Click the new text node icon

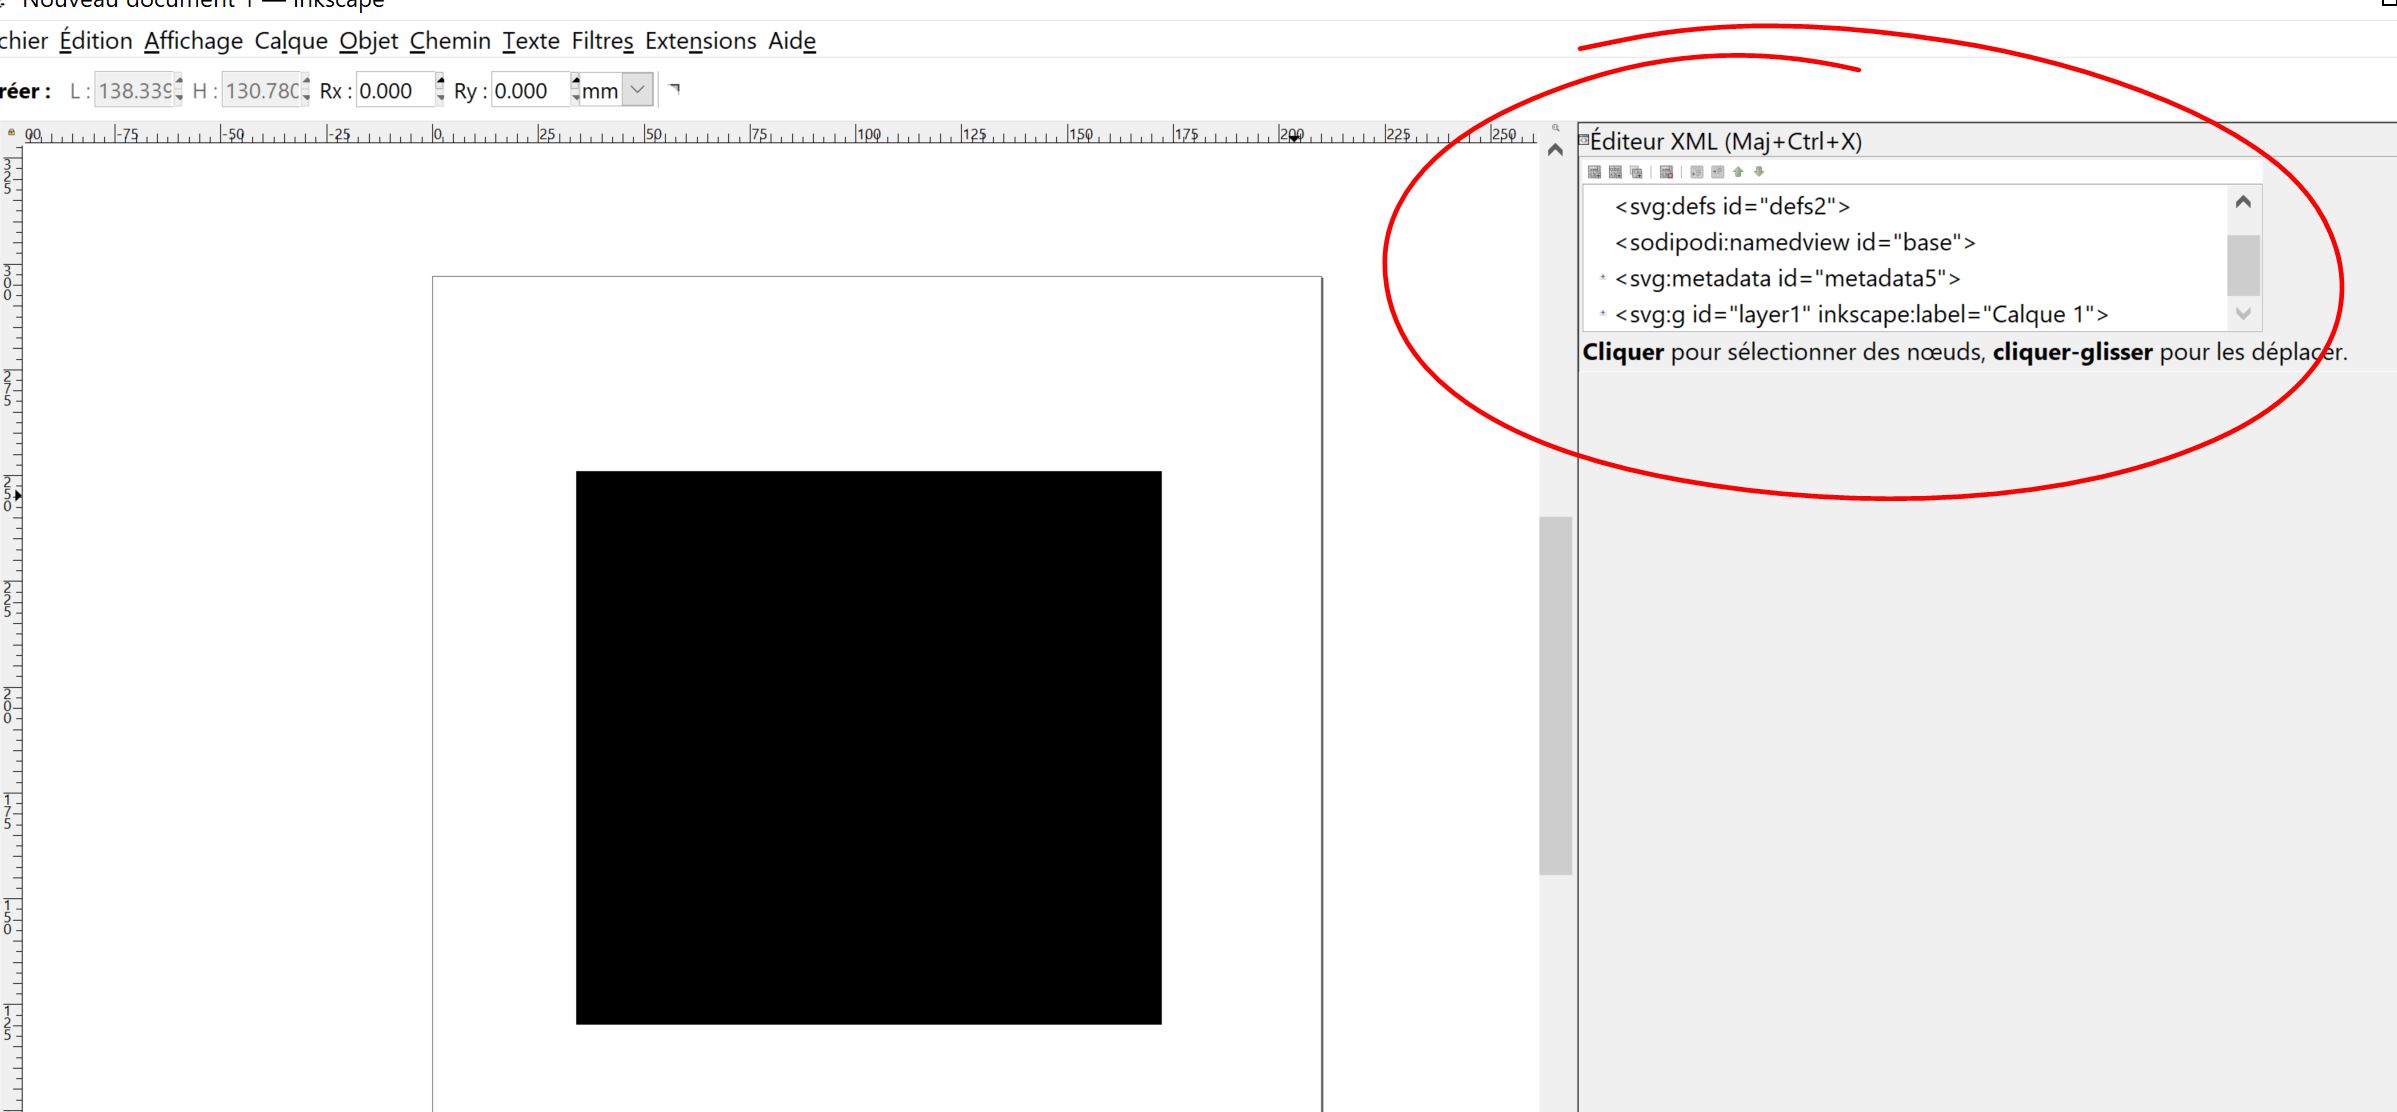(x=1615, y=172)
